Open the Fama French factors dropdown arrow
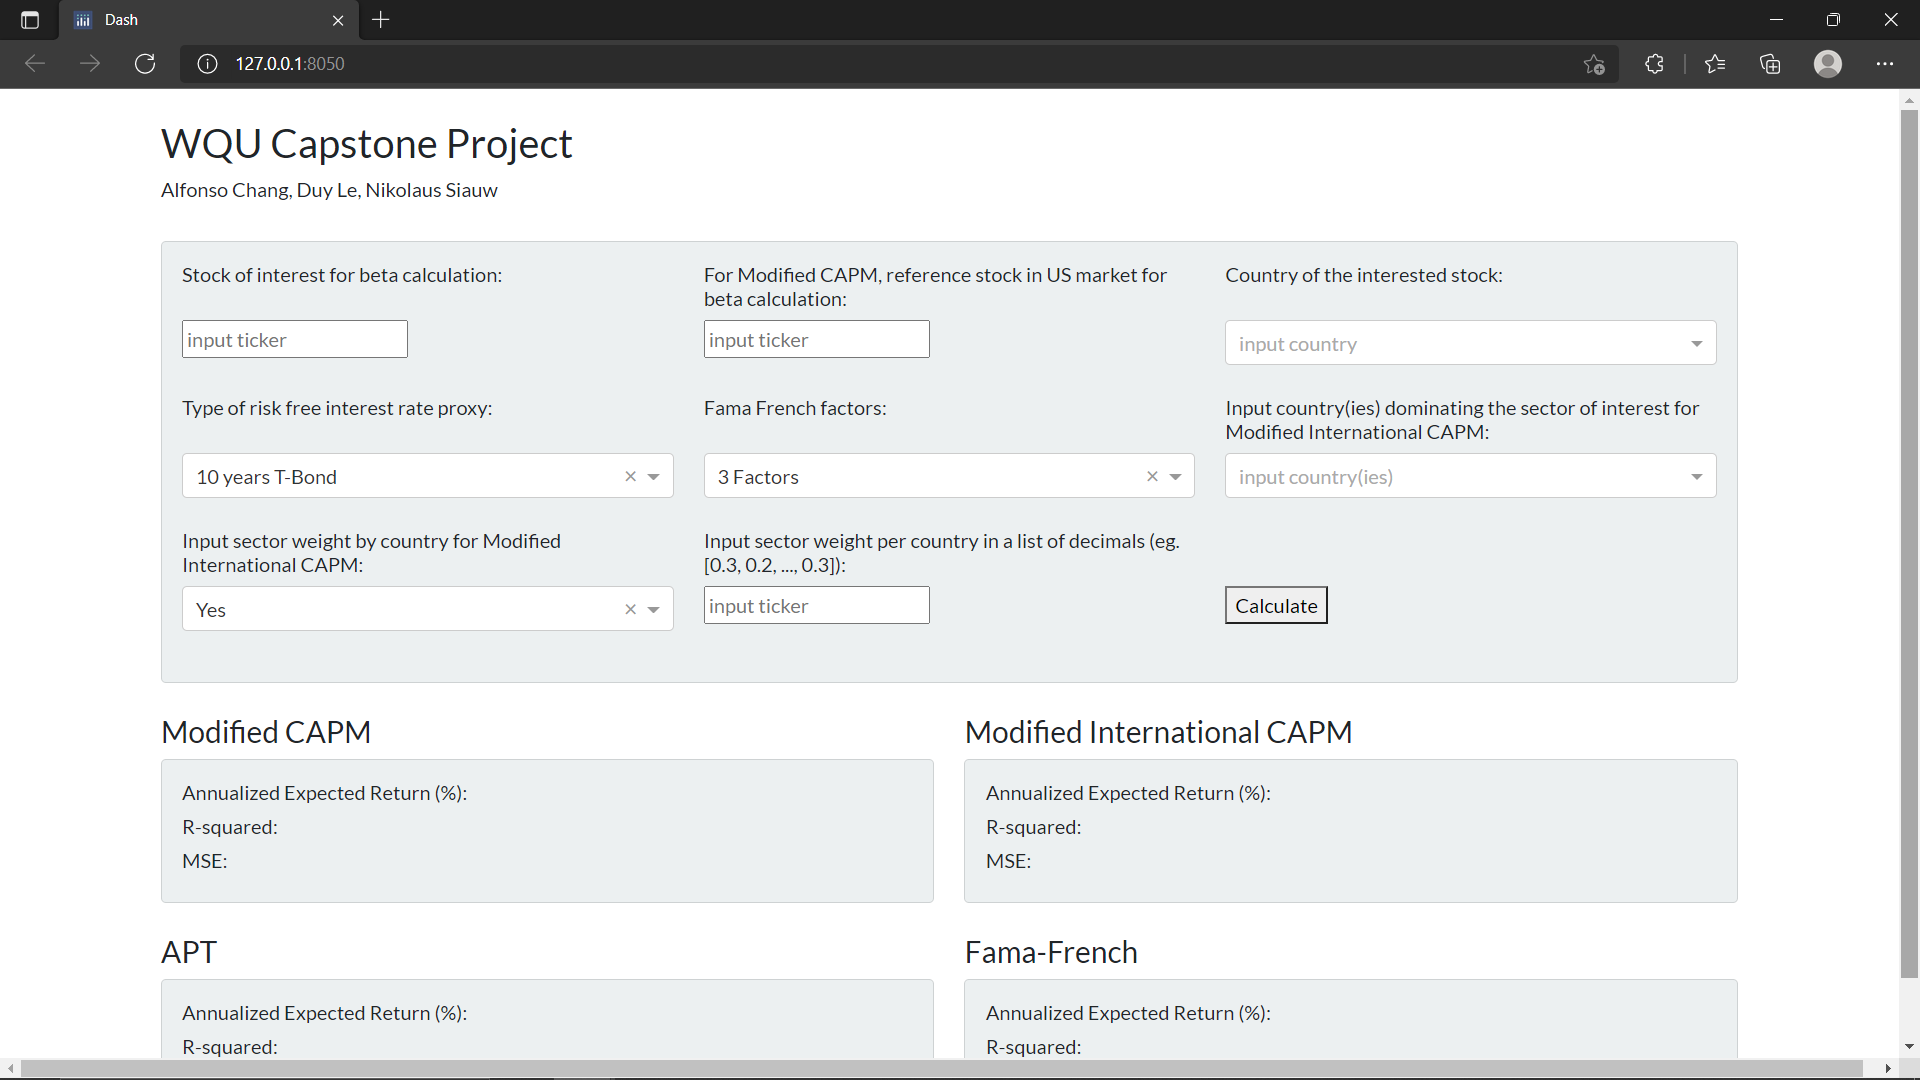The width and height of the screenshot is (1920, 1080). [1175, 477]
